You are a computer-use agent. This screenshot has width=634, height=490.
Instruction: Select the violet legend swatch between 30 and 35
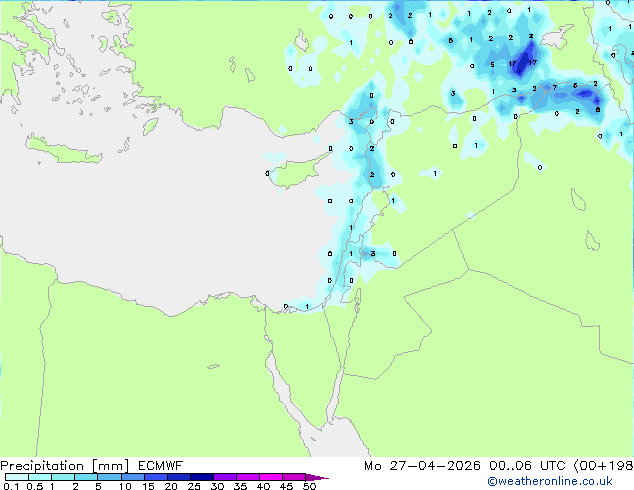pos(224,477)
